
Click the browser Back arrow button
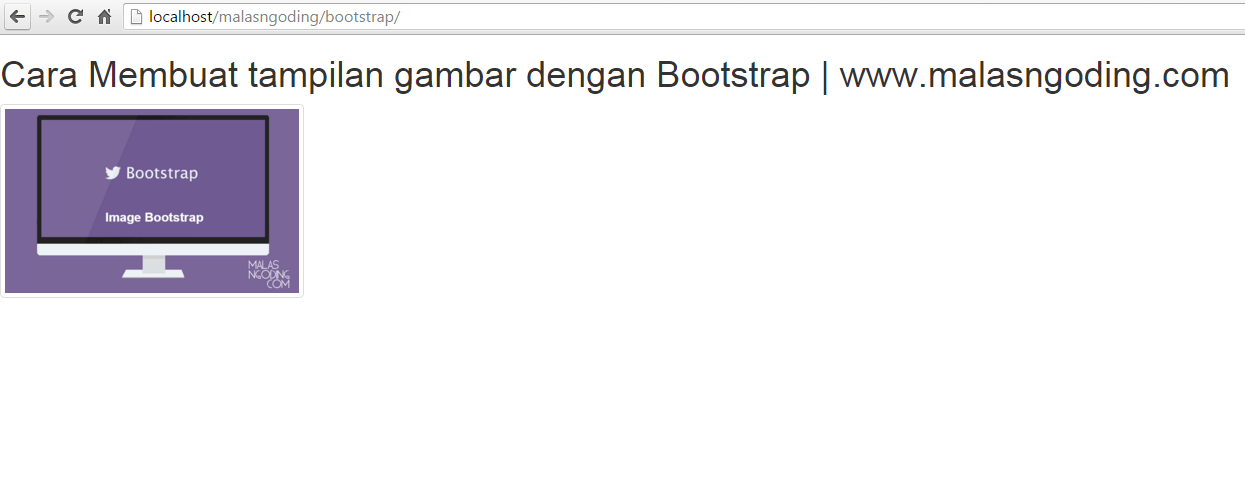click(17, 16)
